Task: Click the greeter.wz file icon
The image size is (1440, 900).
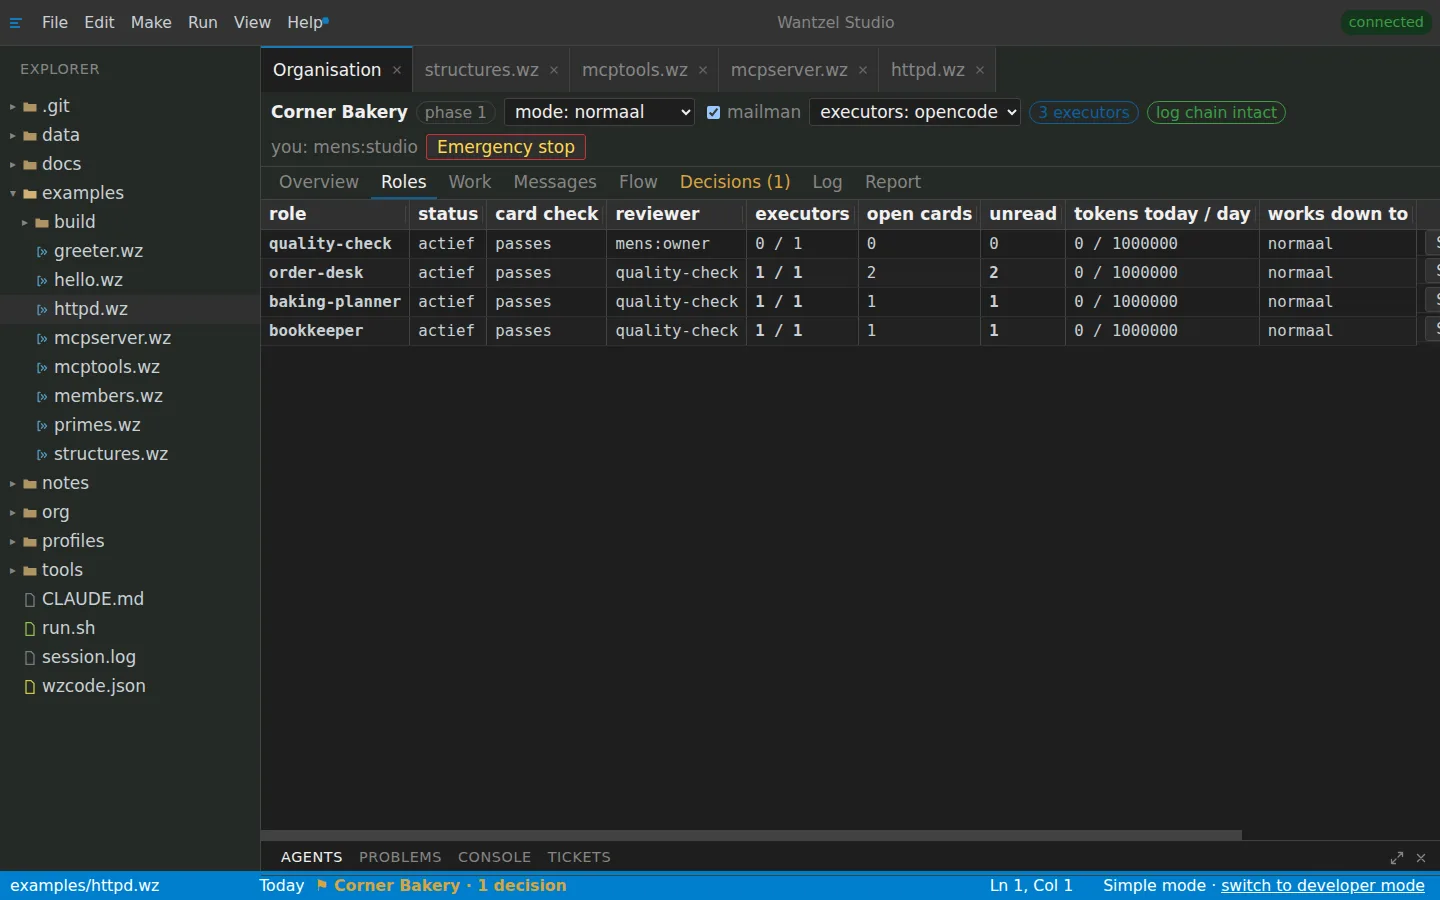Action: coord(42,252)
